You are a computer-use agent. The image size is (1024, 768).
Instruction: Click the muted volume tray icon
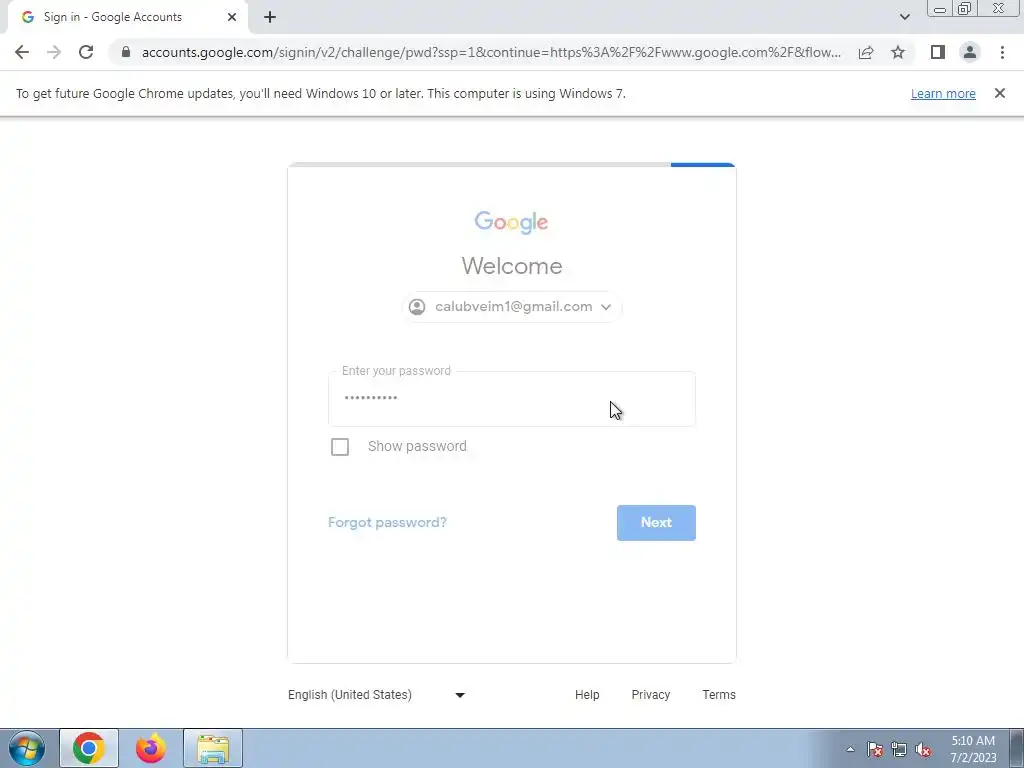point(923,749)
